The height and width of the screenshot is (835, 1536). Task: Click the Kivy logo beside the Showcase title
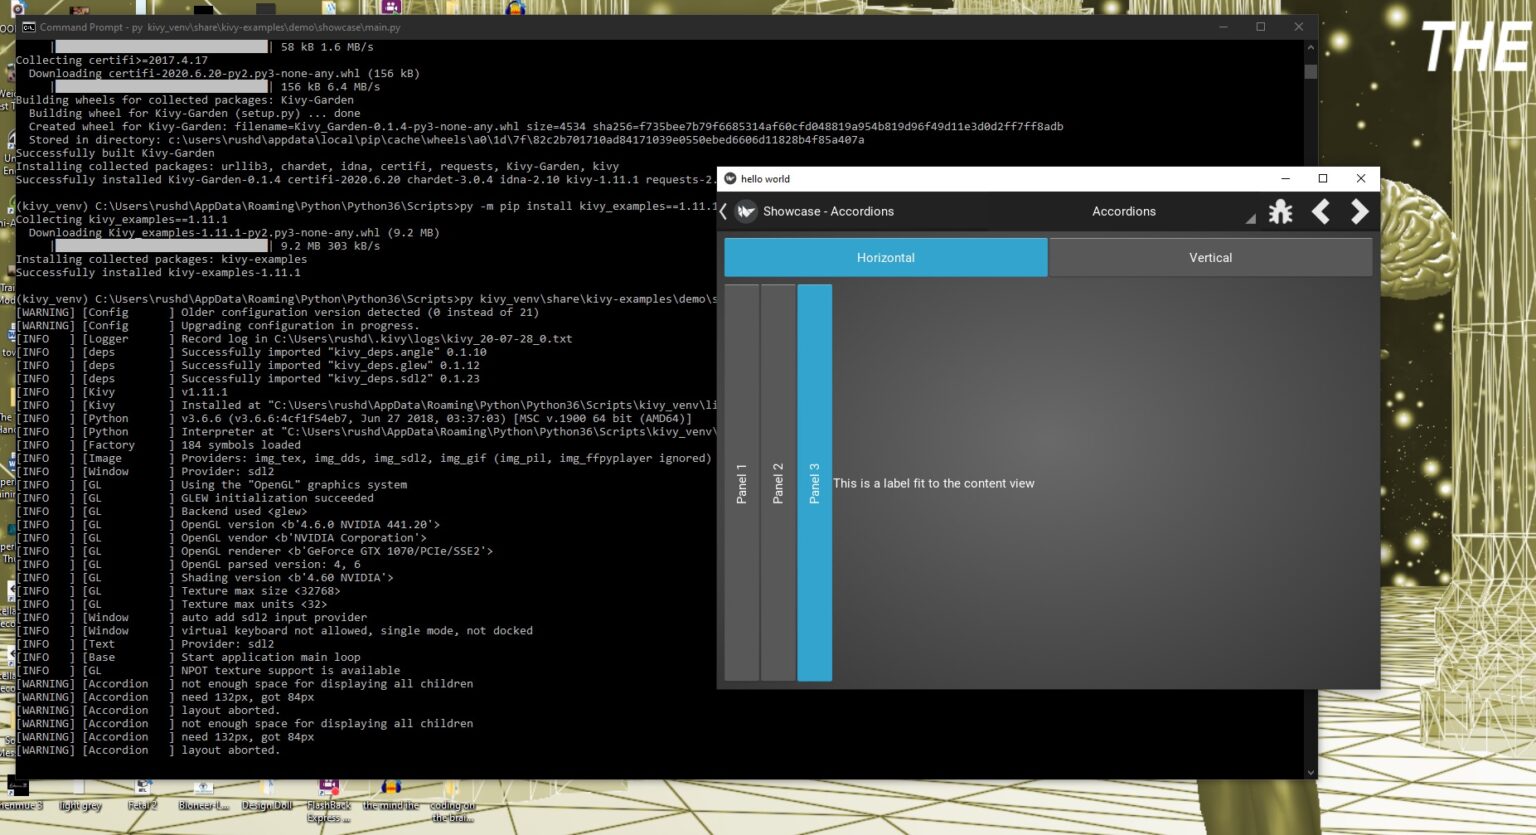(745, 212)
